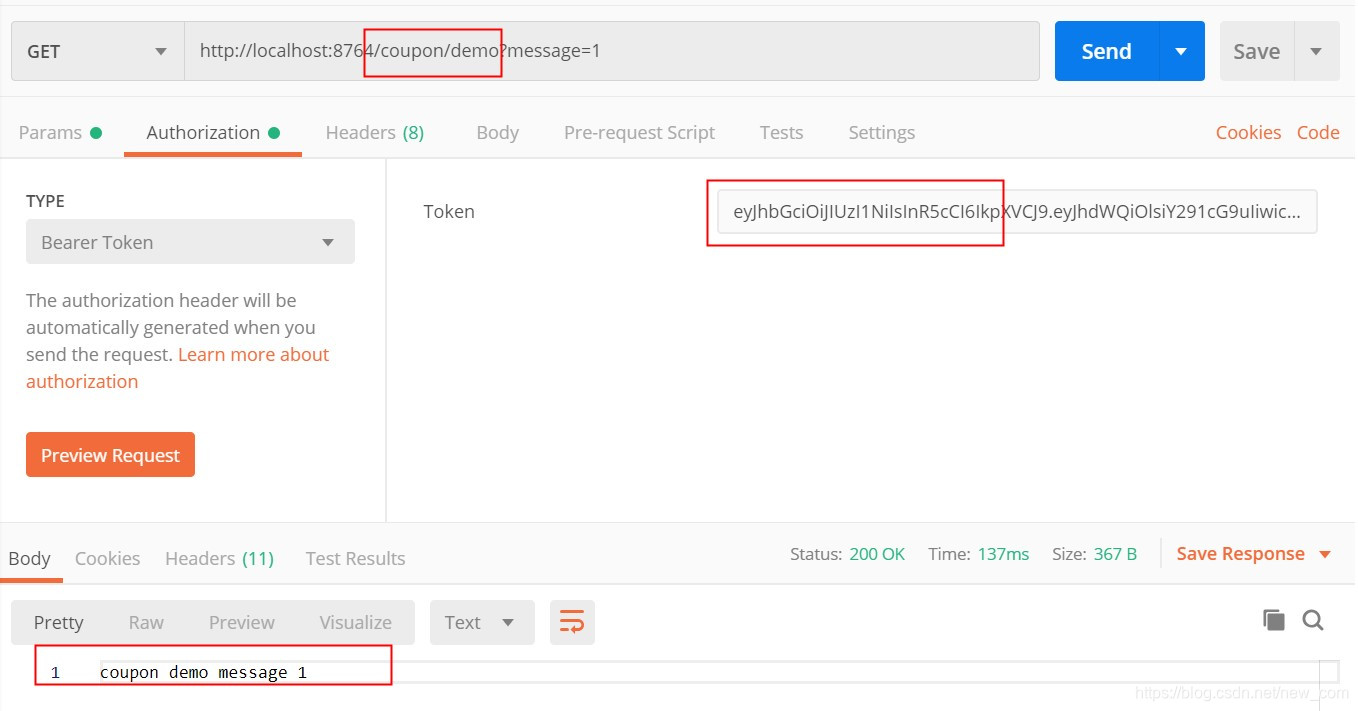Search the response with magnifier icon

point(1313,620)
